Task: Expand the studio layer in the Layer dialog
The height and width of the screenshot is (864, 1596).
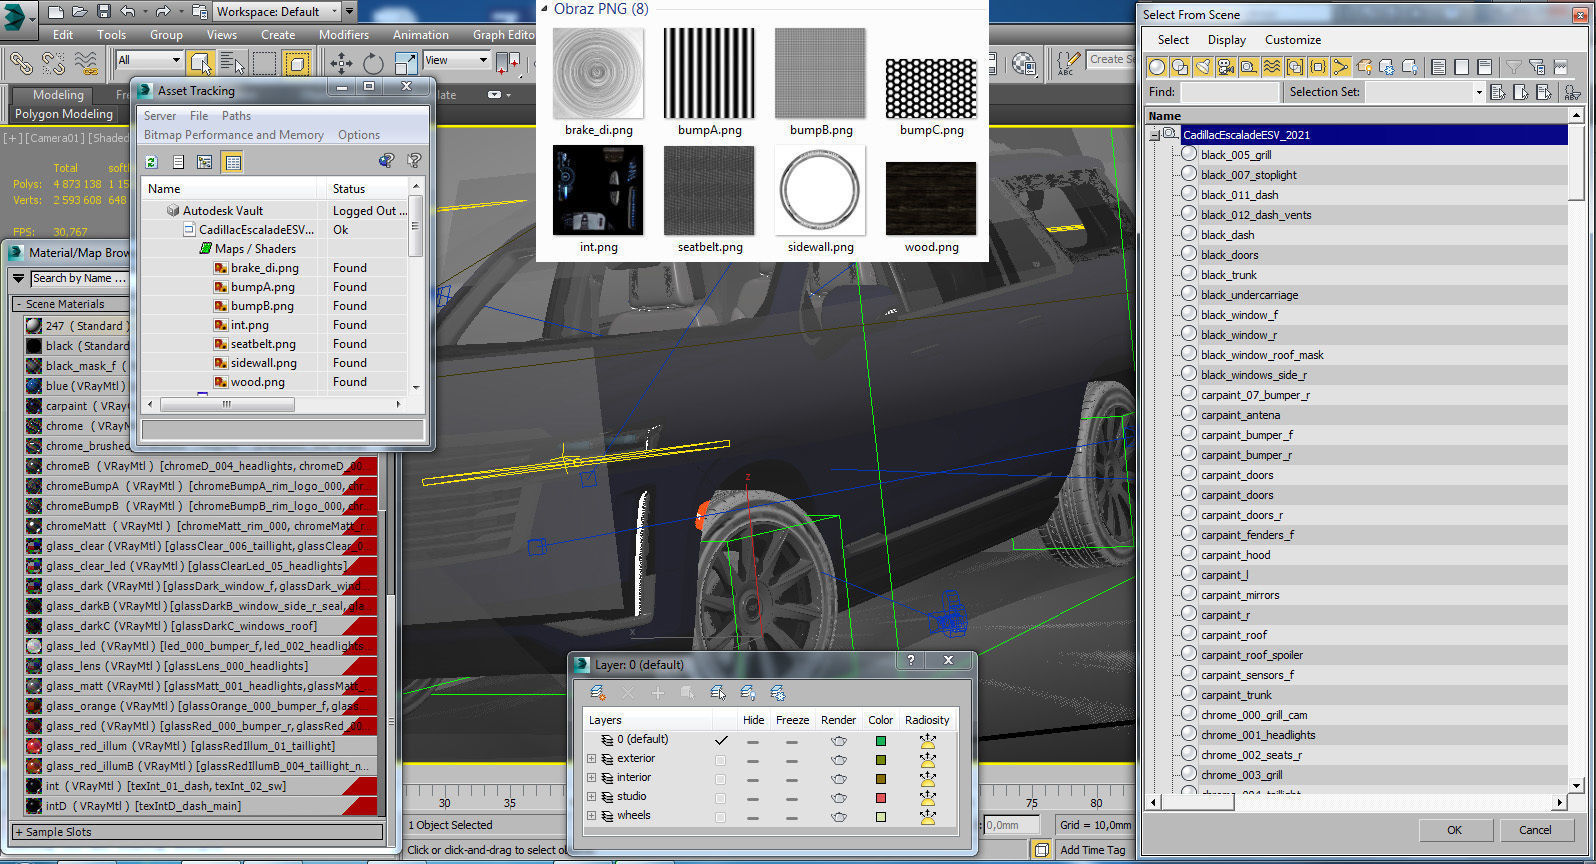Action: click(x=591, y=797)
